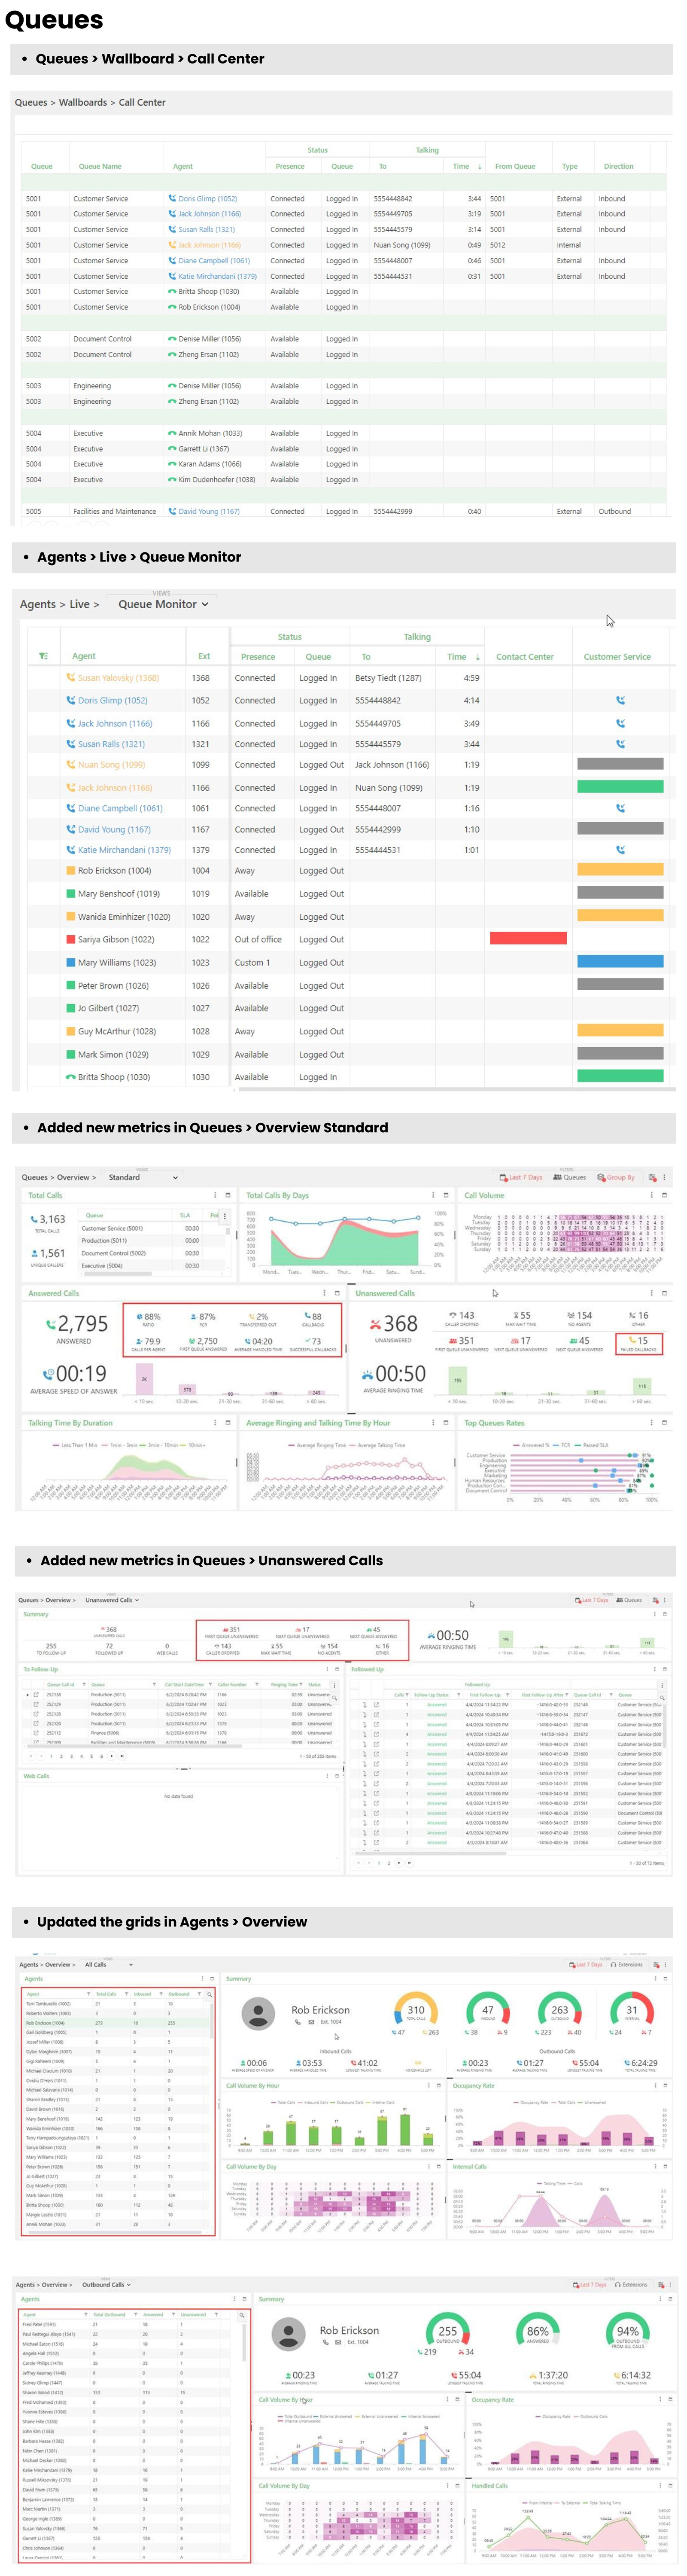Click Ext column header in Queue Monitor
The height and width of the screenshot is (2576, 687).
coord(204,656)
